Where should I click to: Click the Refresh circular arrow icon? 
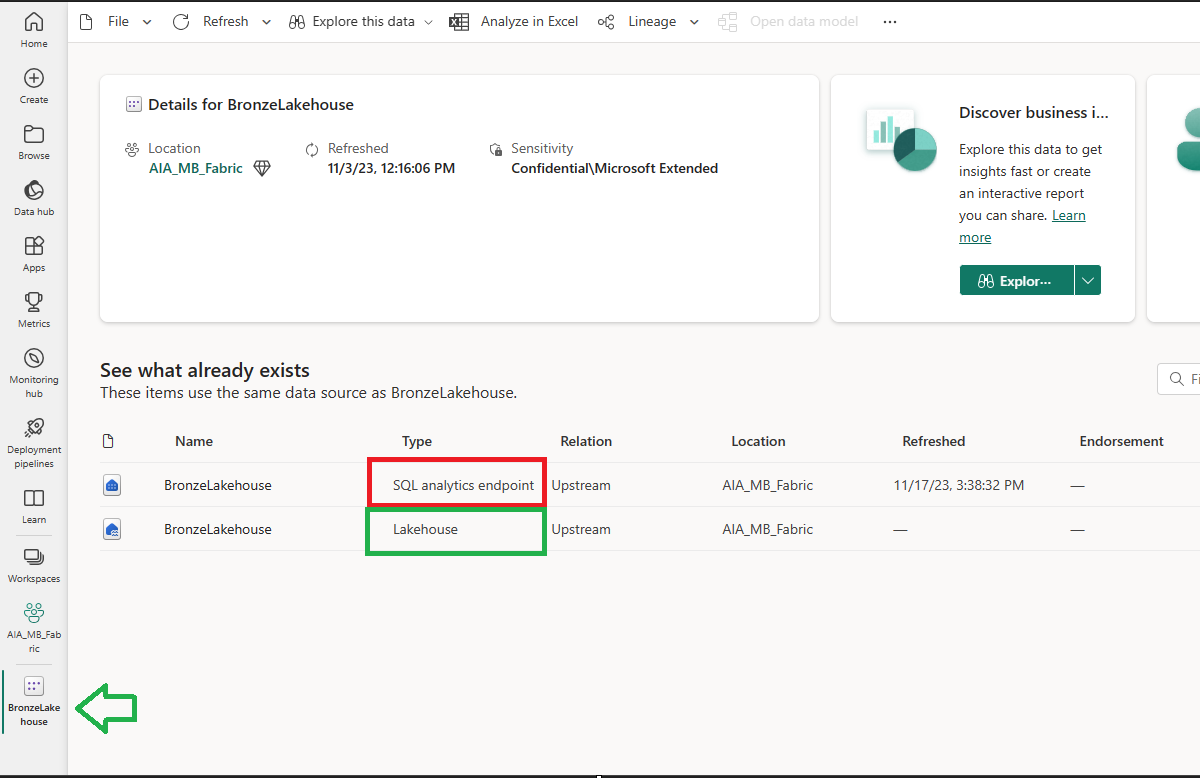click(x=181, y=22)
